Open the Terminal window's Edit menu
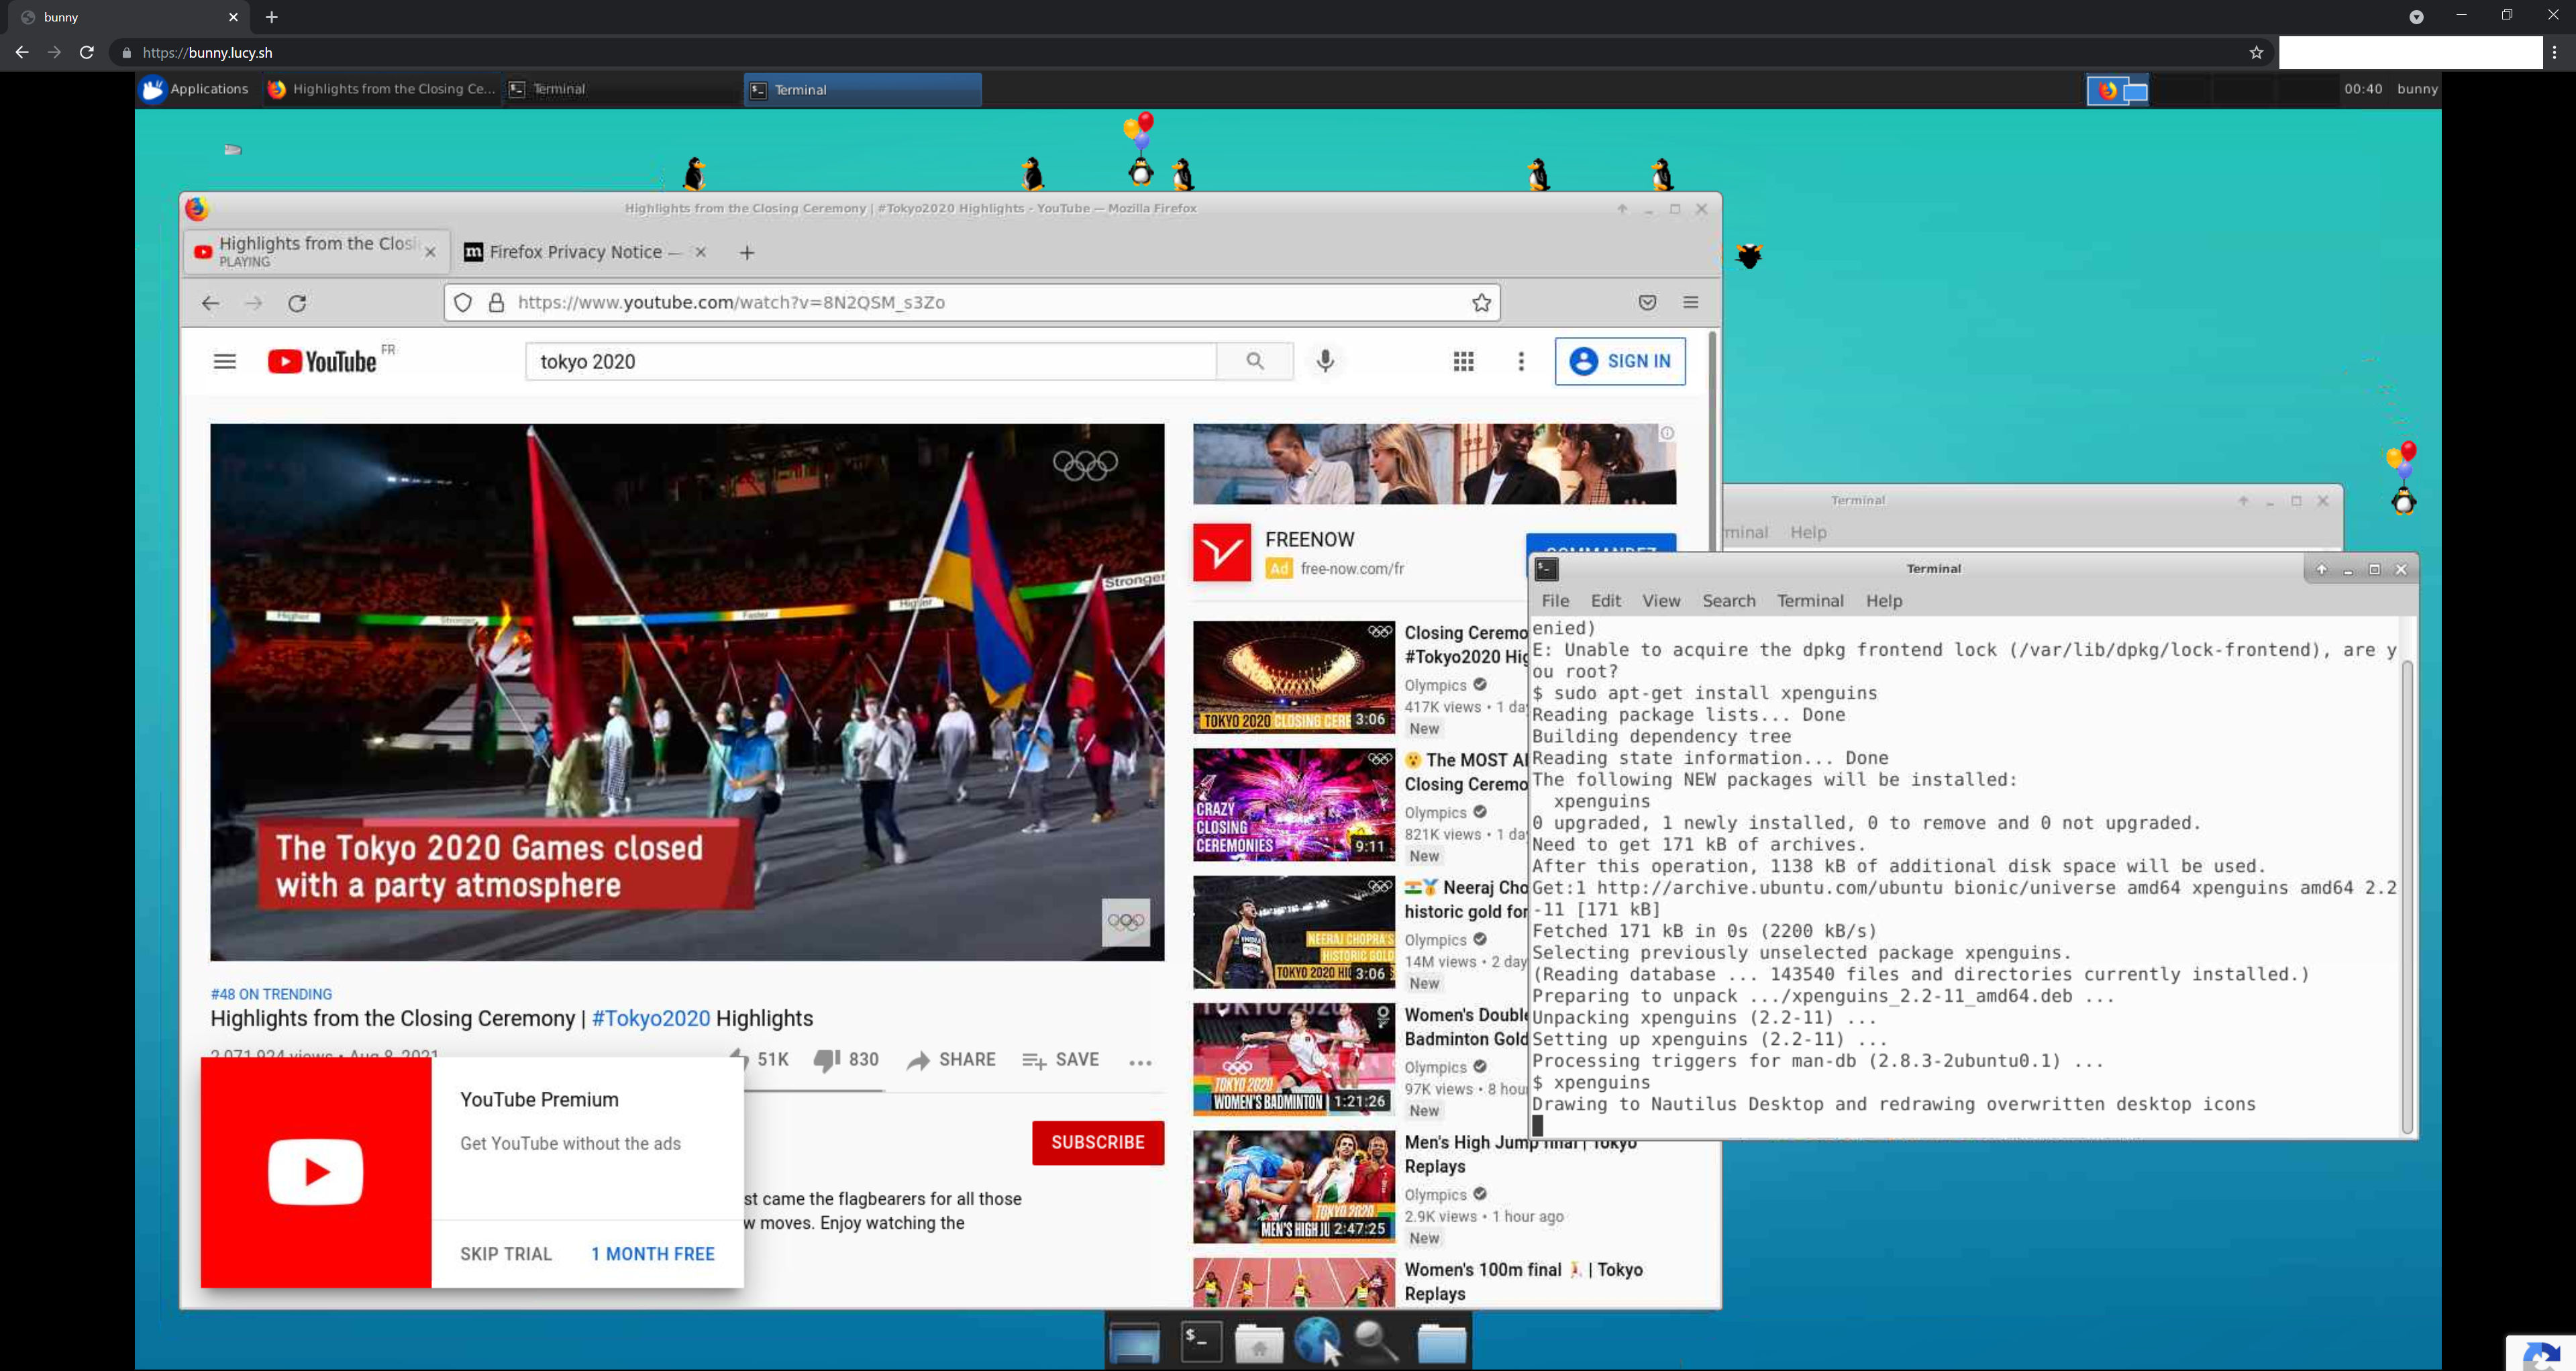 coord(1605,600)
